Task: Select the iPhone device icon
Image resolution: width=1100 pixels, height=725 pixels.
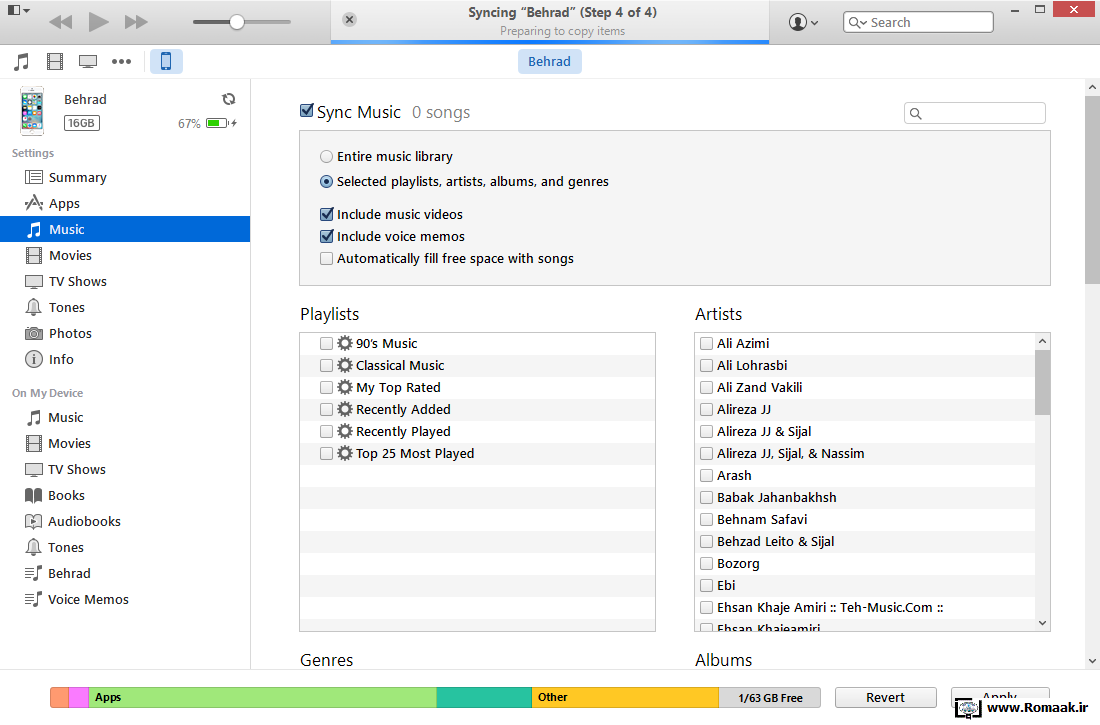Action: tap(166, 62)
